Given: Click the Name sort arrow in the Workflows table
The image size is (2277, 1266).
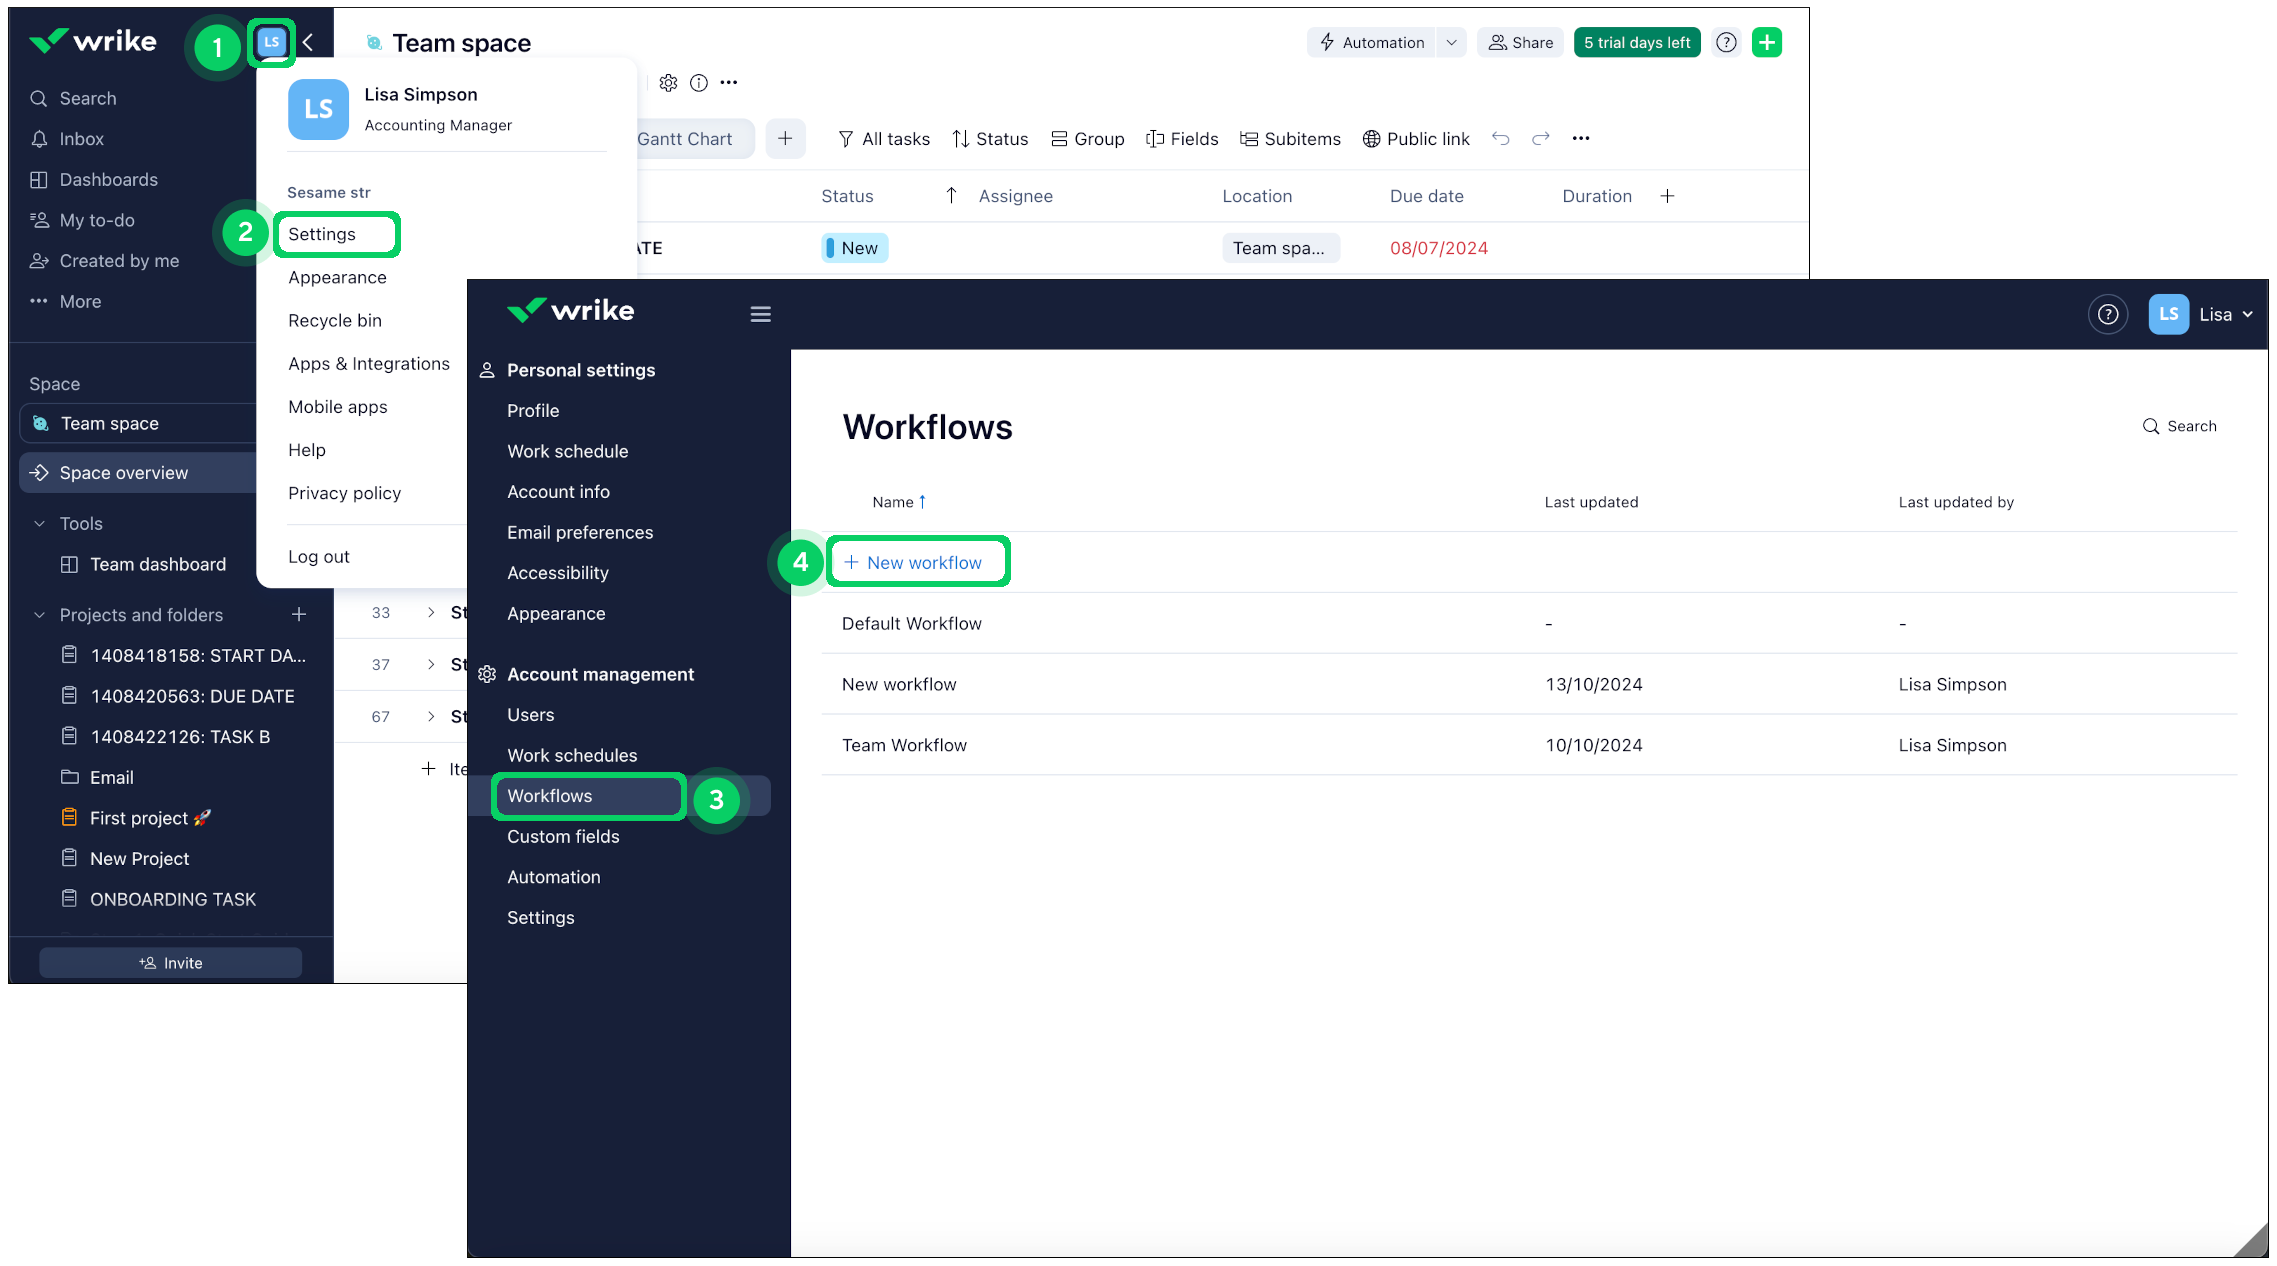Looking at the screenshot, I should click(923, 501).
